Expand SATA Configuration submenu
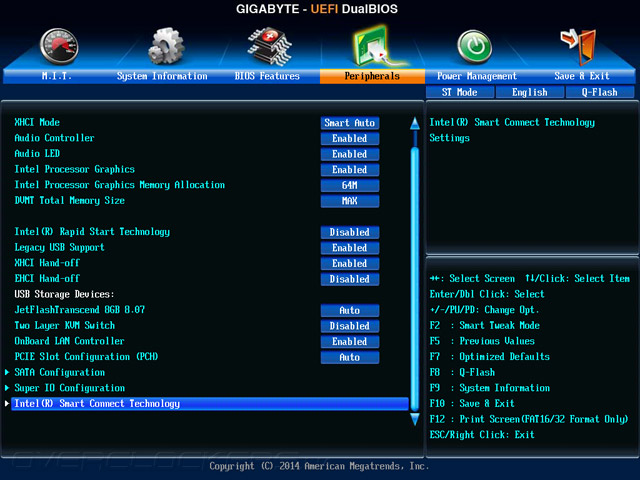This screenshot has height=480, width=640. [60, 372]
